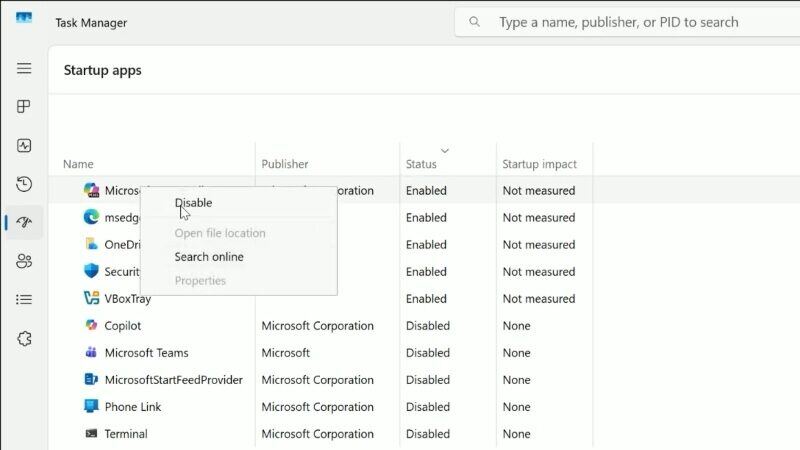This screenshot has width=800, height=450.
Task: Select the Terminal row name
Action: (x=126, y=434)
